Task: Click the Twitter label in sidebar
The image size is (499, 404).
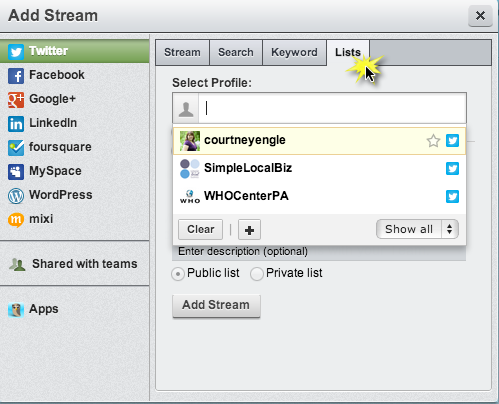Action: [48, 51]
